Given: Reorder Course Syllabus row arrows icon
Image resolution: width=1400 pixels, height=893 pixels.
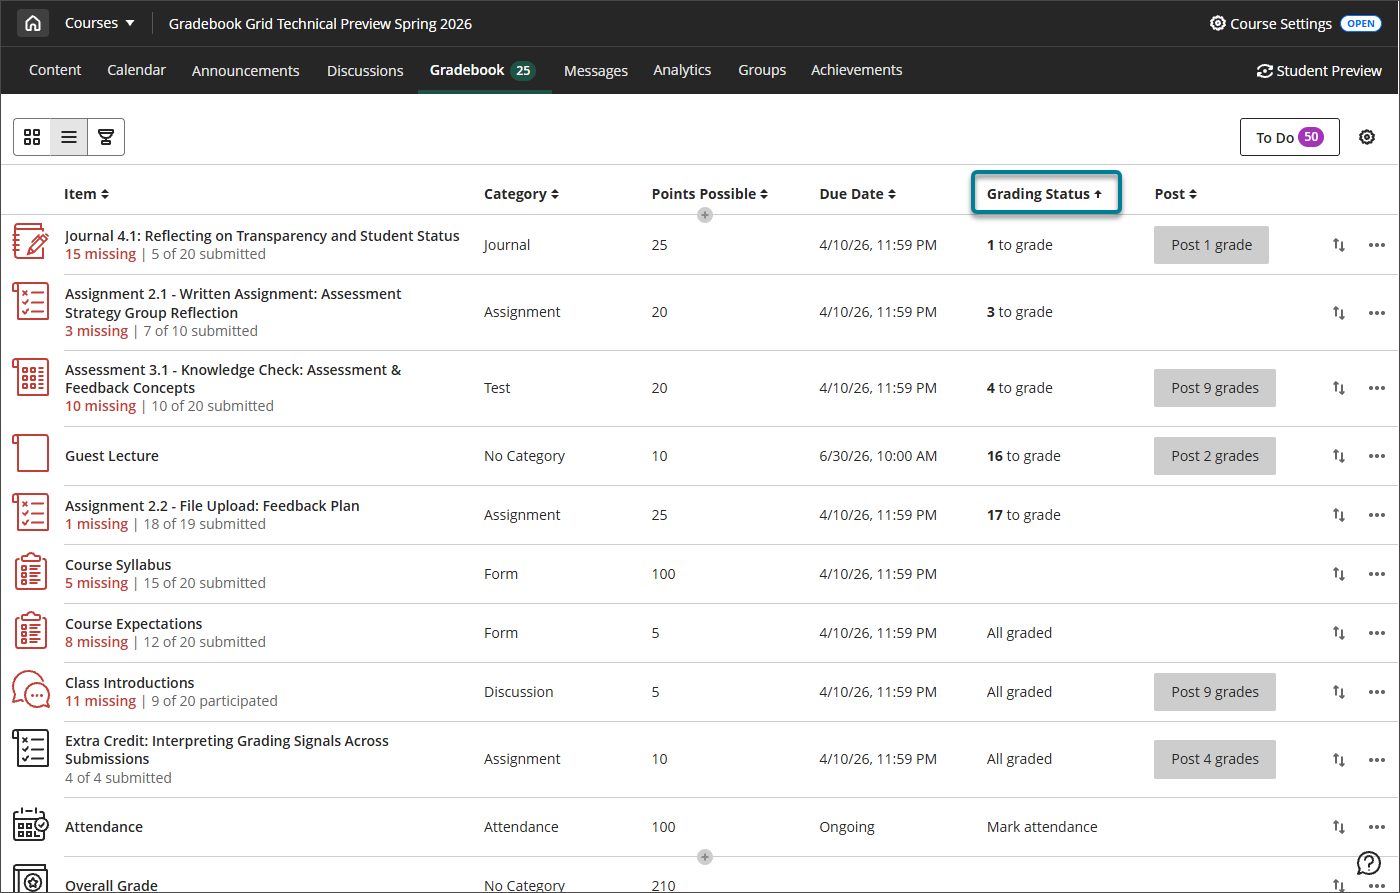Looking at the screenshot, I should pyautogui.click(x=1339, y=574).
